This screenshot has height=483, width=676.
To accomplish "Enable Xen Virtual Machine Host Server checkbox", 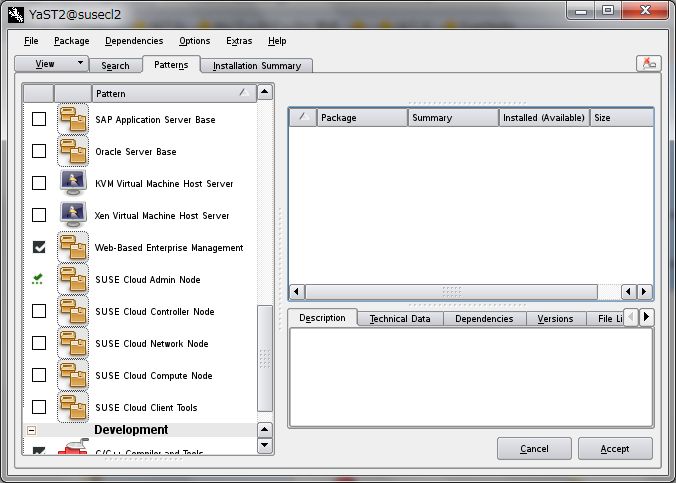I will [x=39, y=215].
